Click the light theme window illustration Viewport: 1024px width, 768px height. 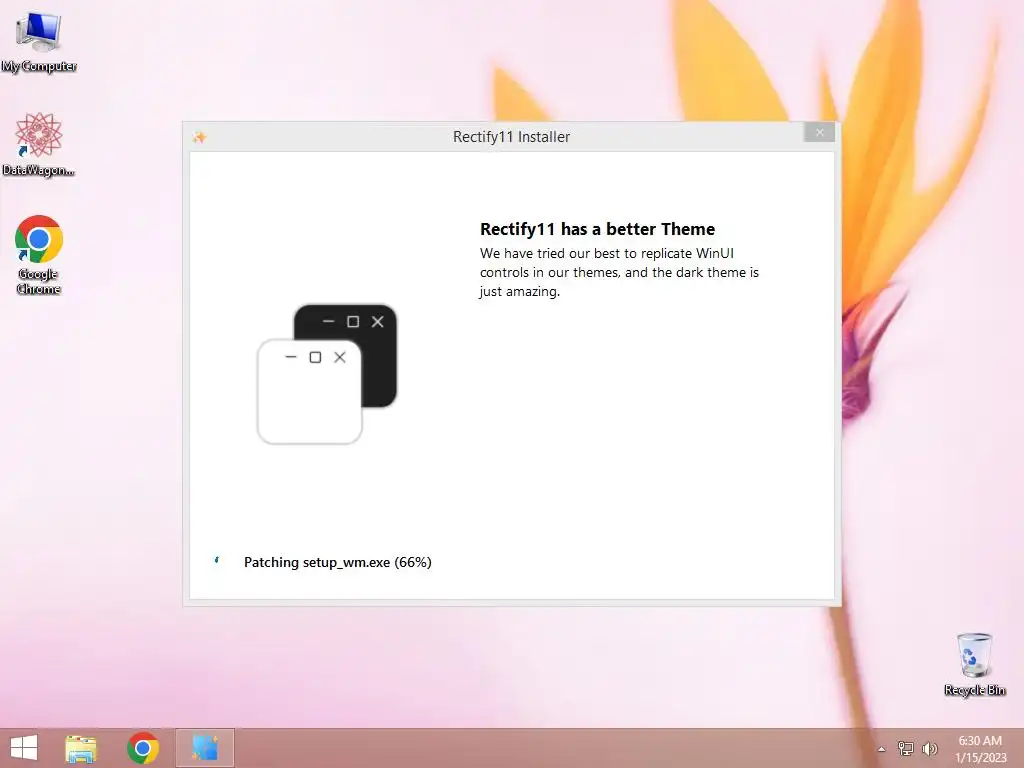pyautogui.click(x=310, y=392)
